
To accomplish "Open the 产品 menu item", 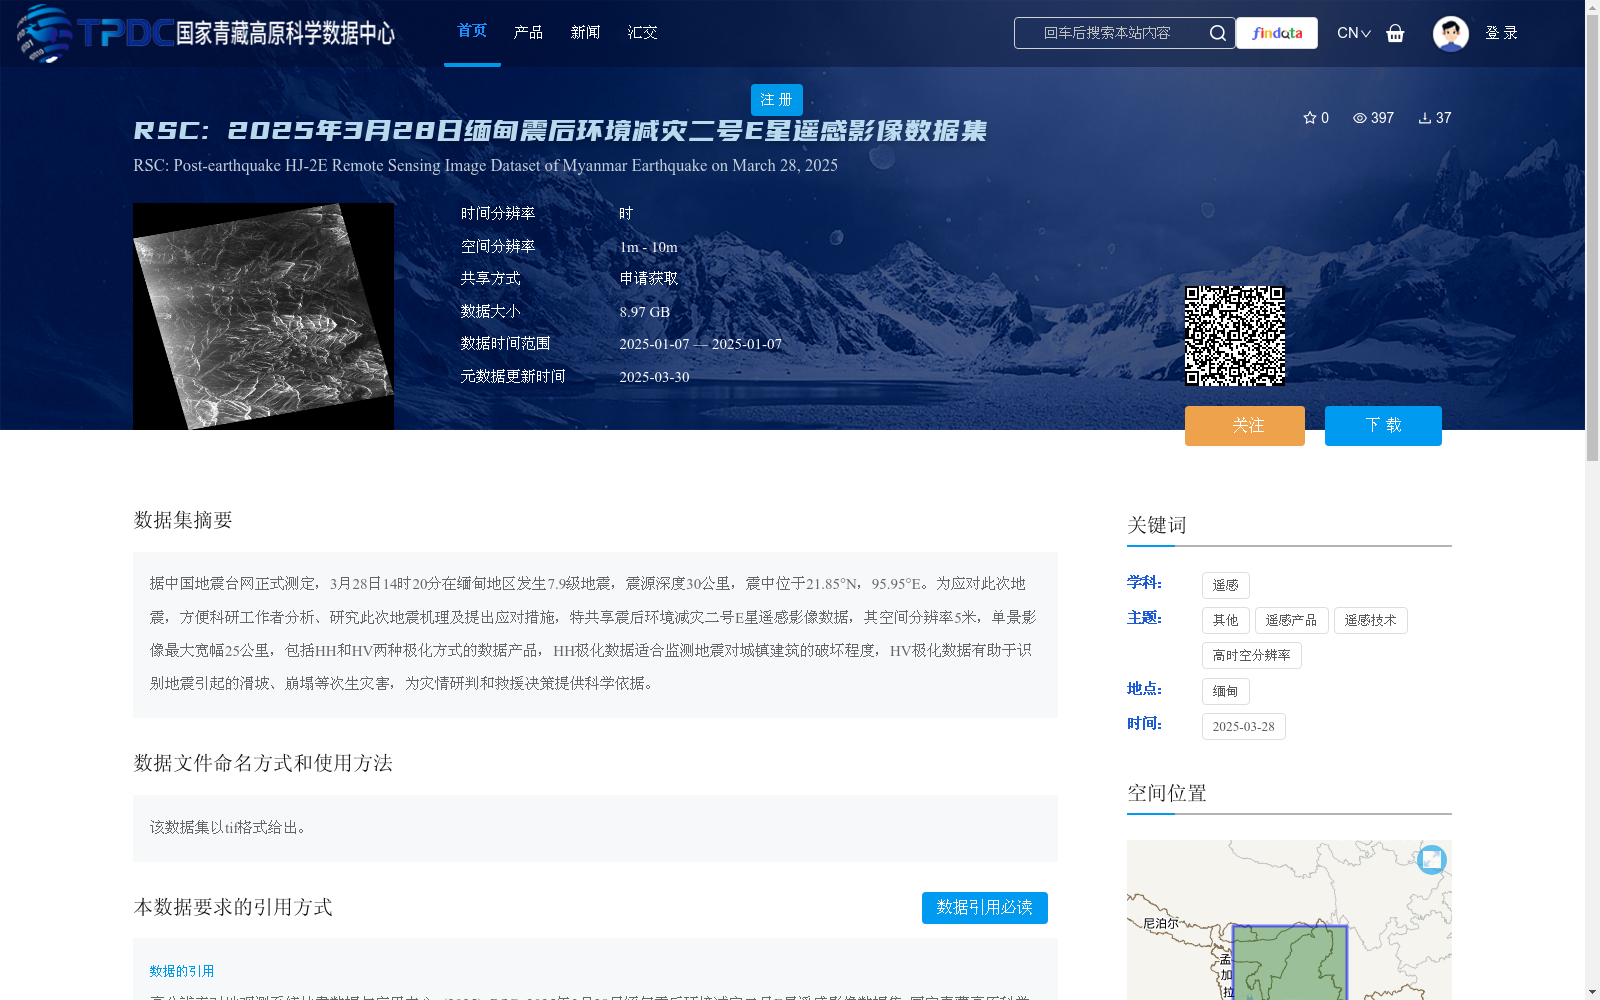I will 528,33.
